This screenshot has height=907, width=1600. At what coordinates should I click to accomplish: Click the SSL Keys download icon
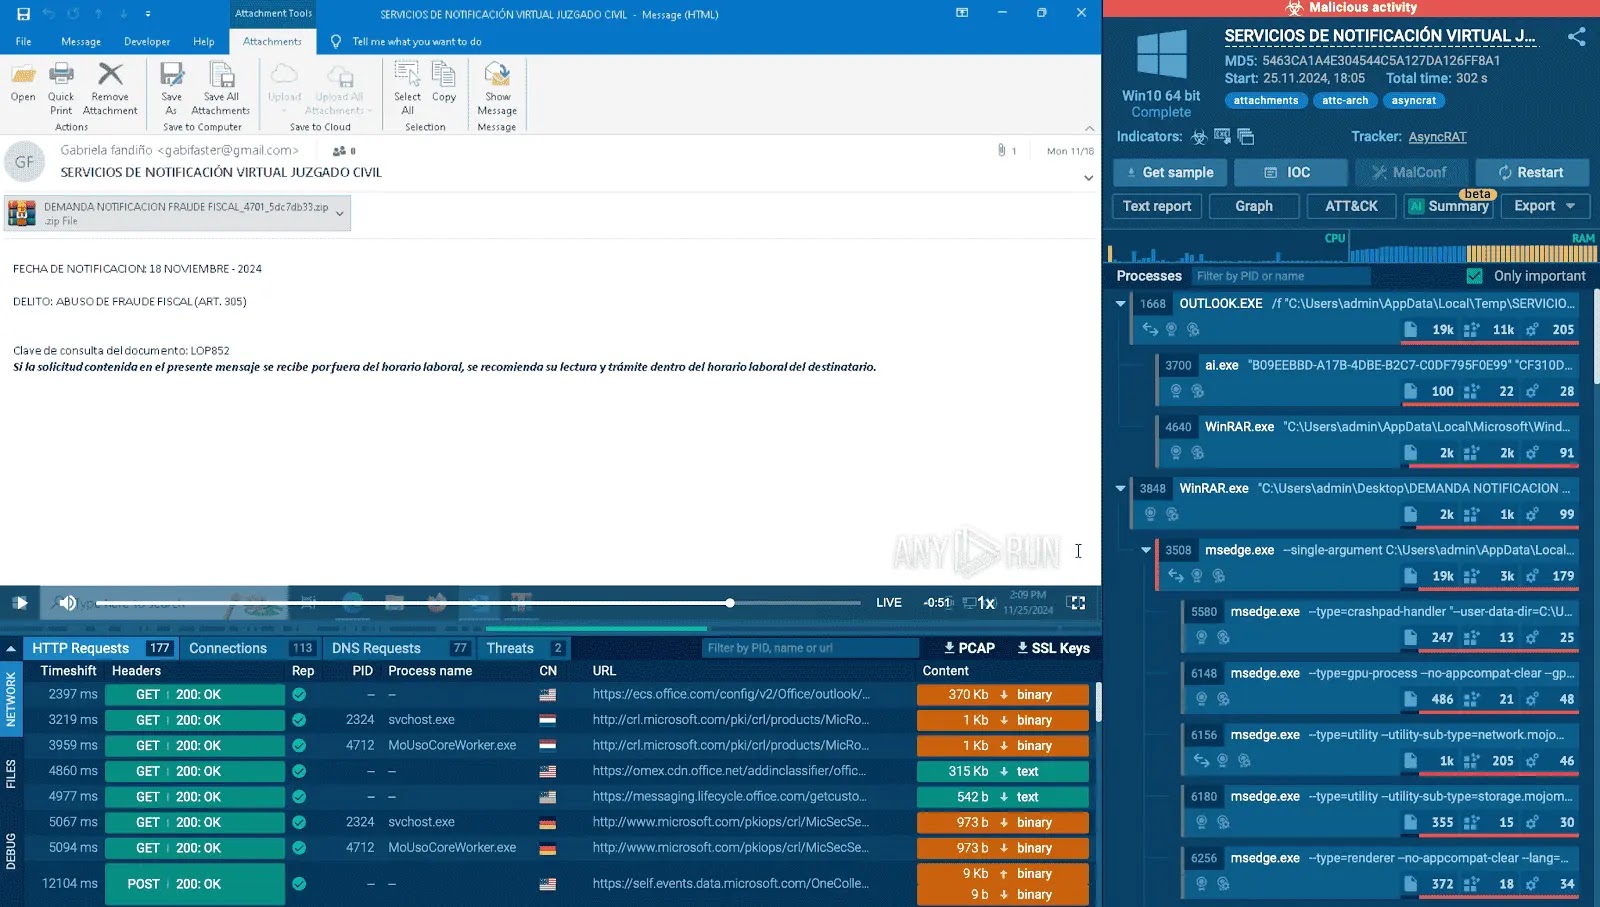click(x=1051, y=648)
